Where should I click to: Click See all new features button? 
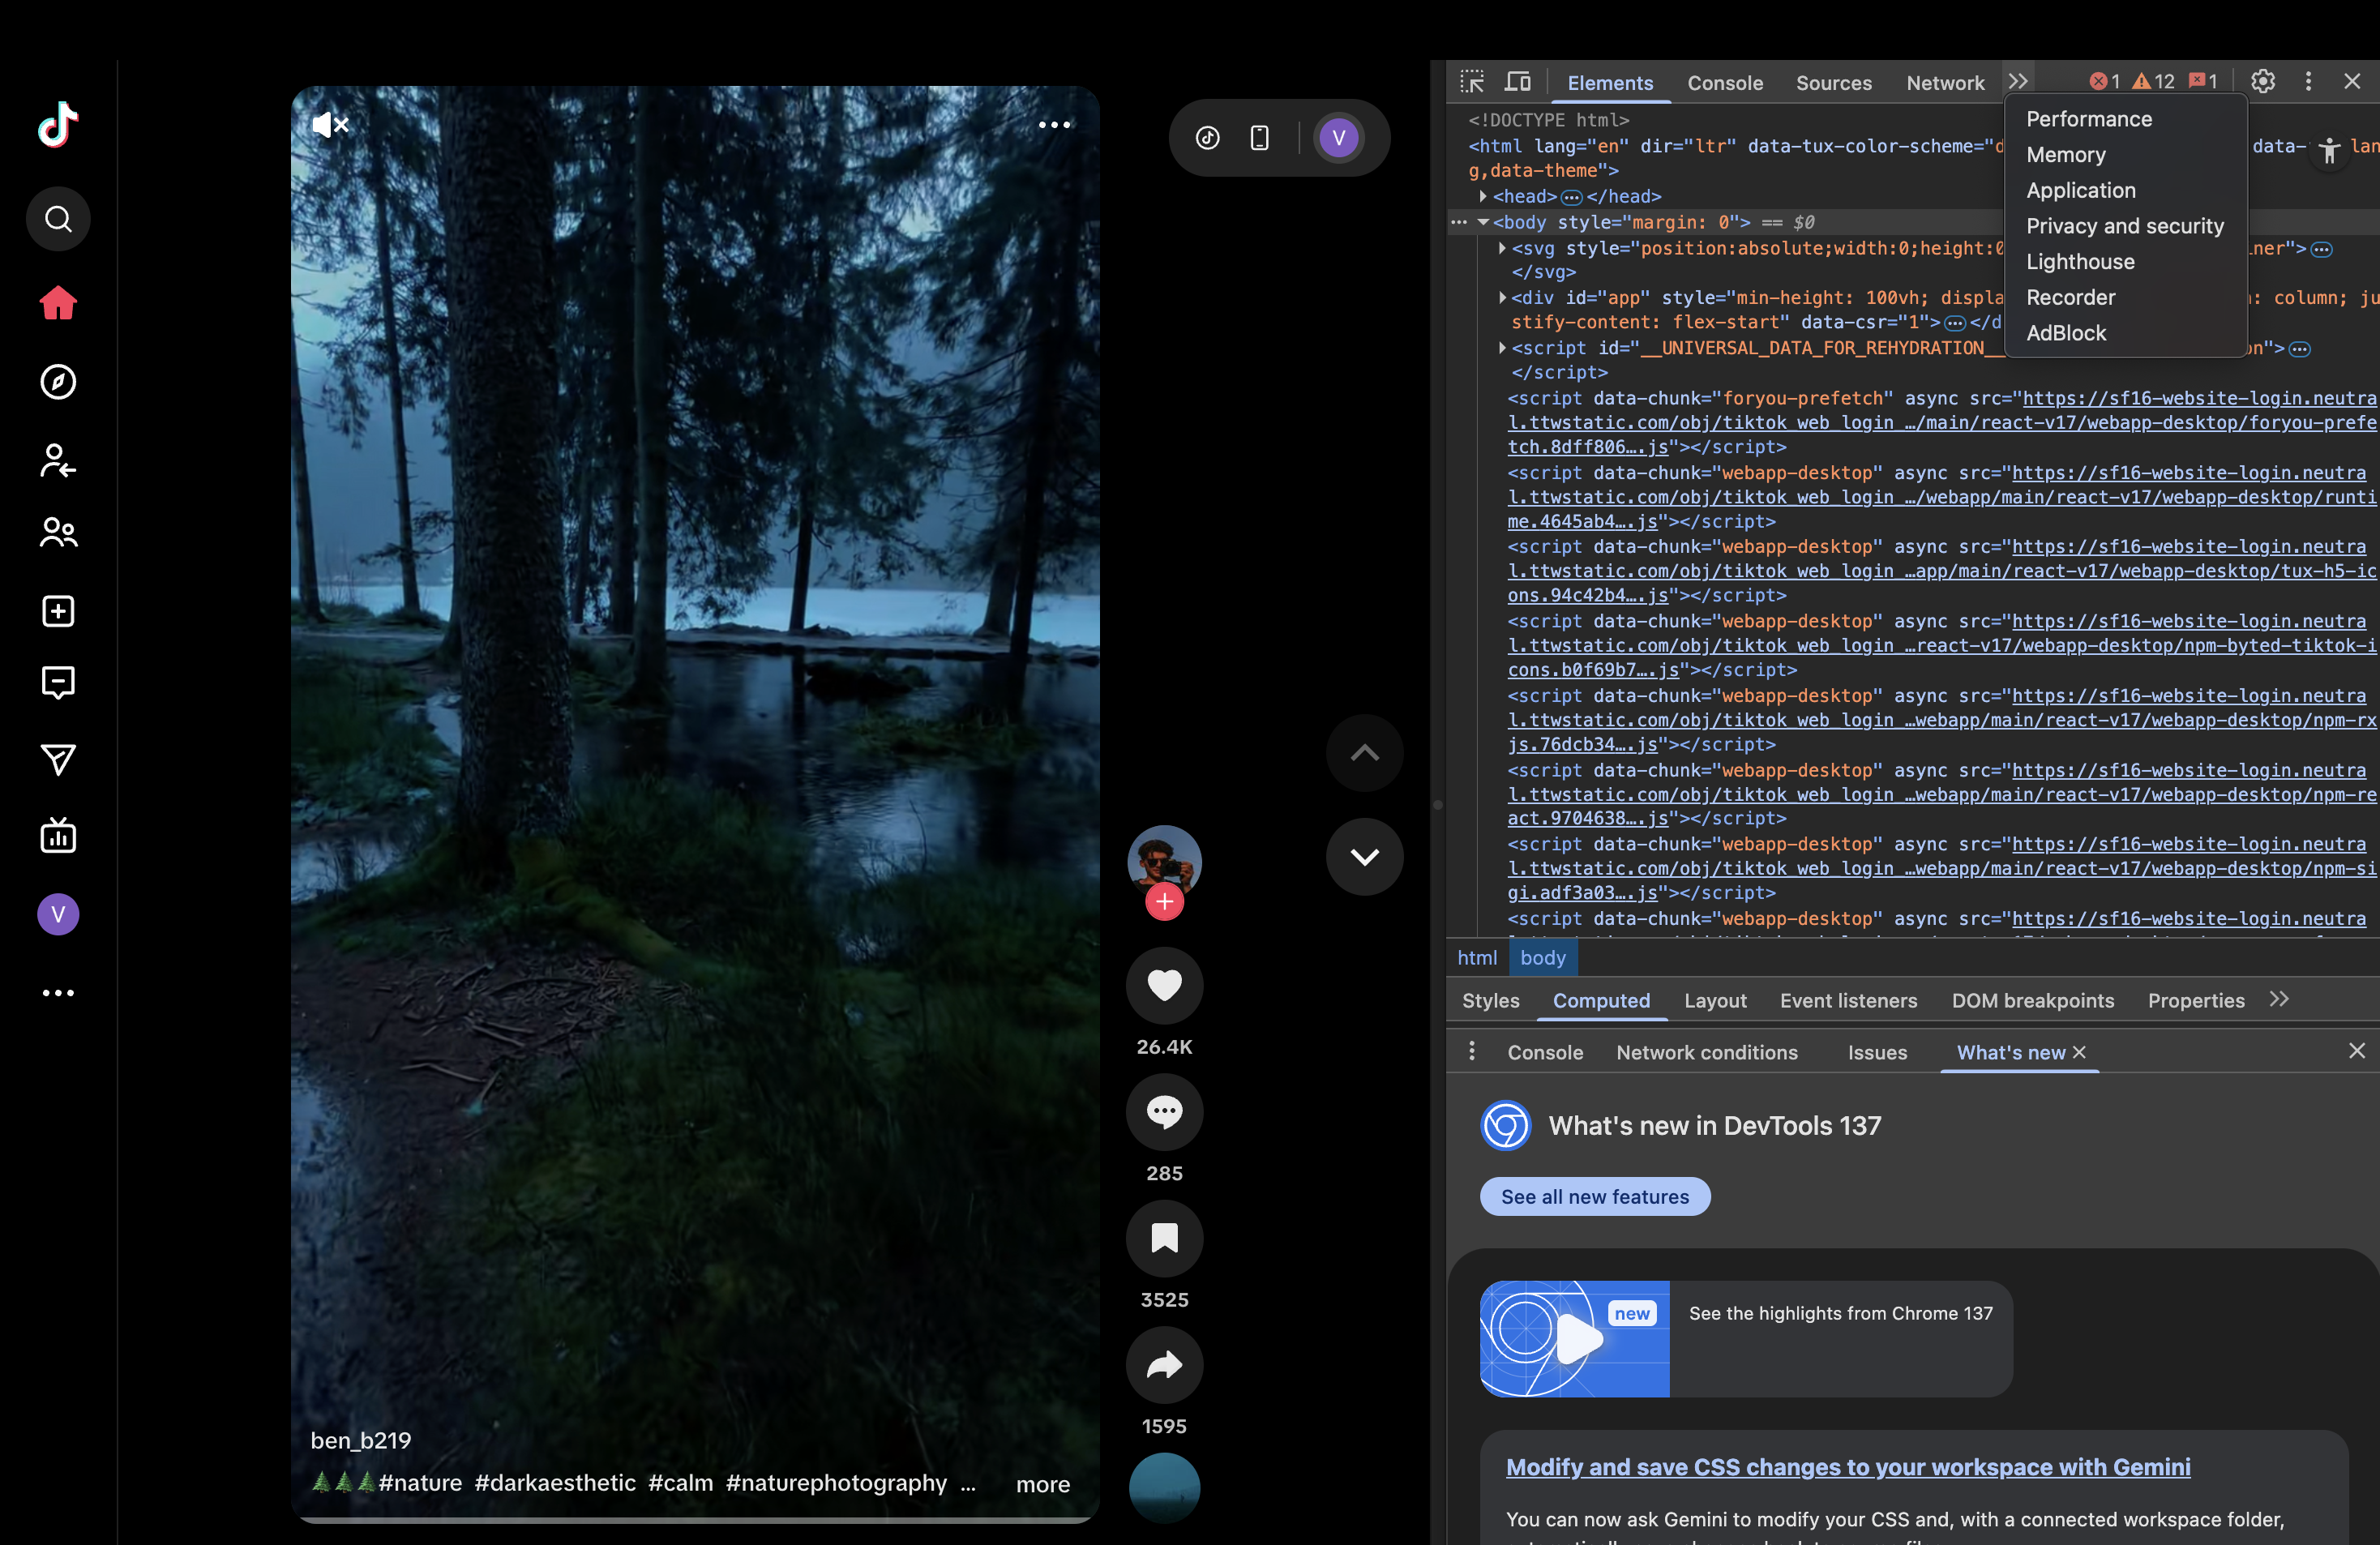pos(1594,1197)
